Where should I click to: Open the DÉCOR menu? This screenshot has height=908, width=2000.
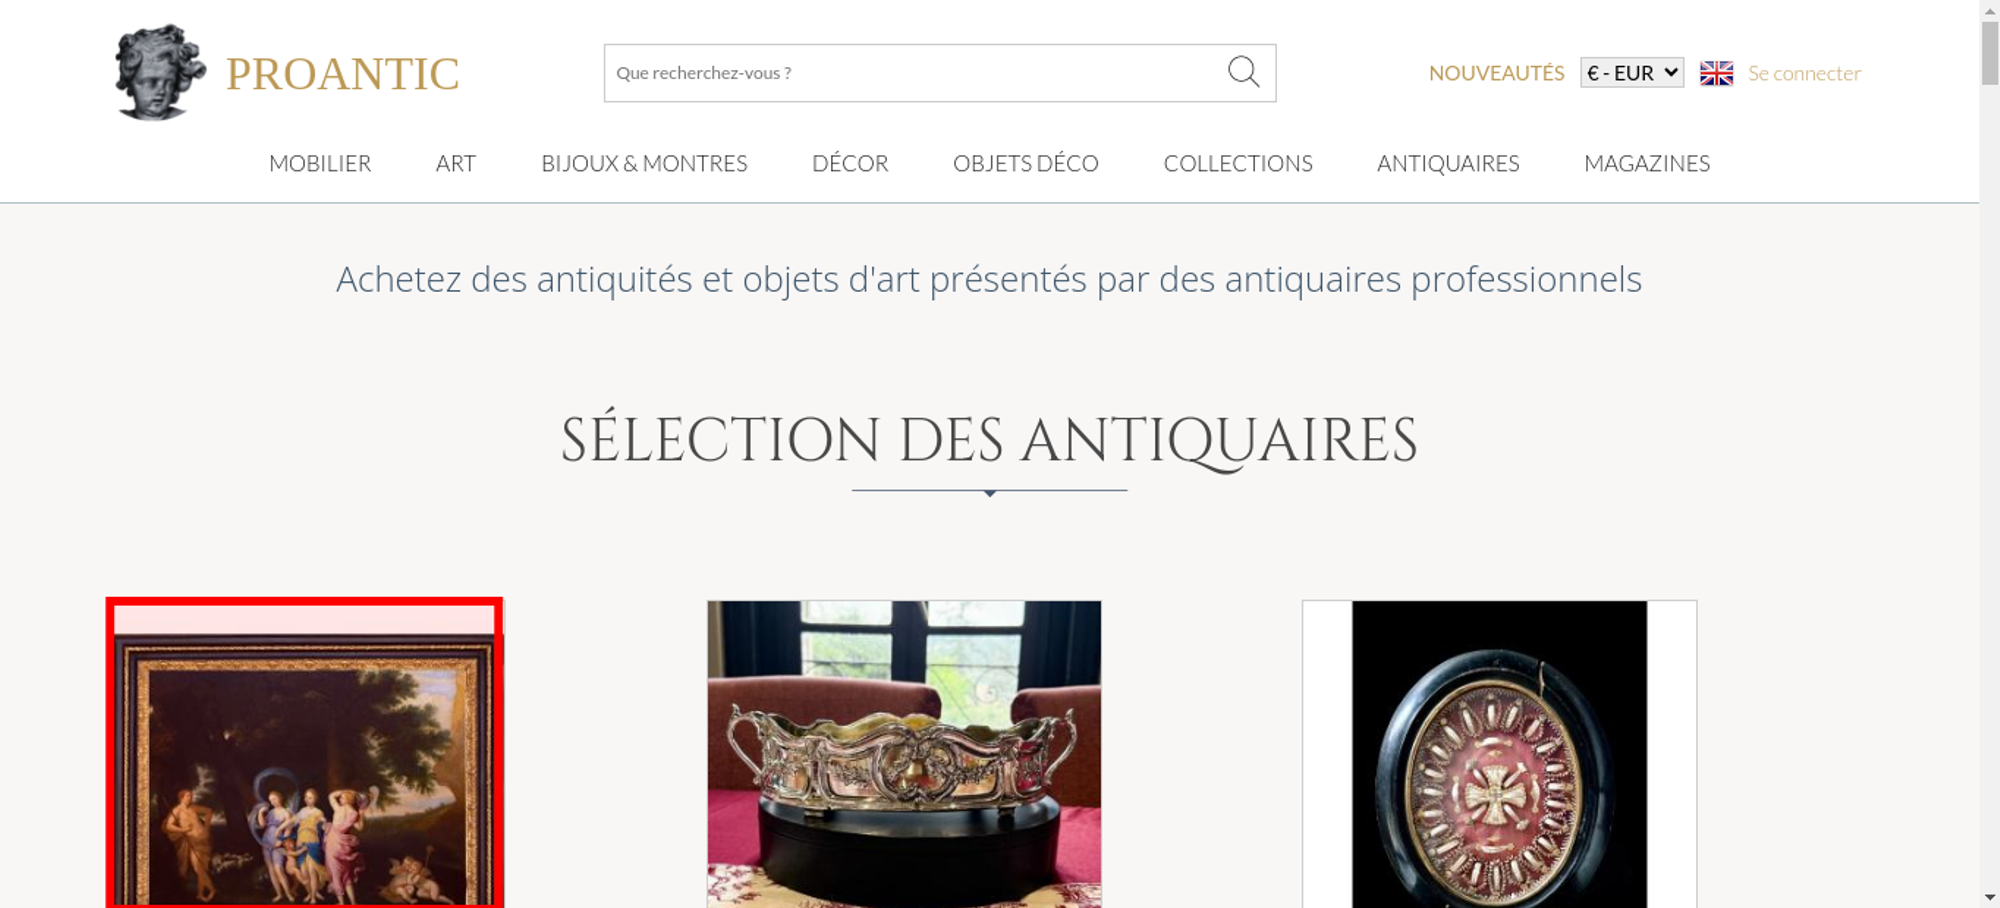(x=850, y=163)
